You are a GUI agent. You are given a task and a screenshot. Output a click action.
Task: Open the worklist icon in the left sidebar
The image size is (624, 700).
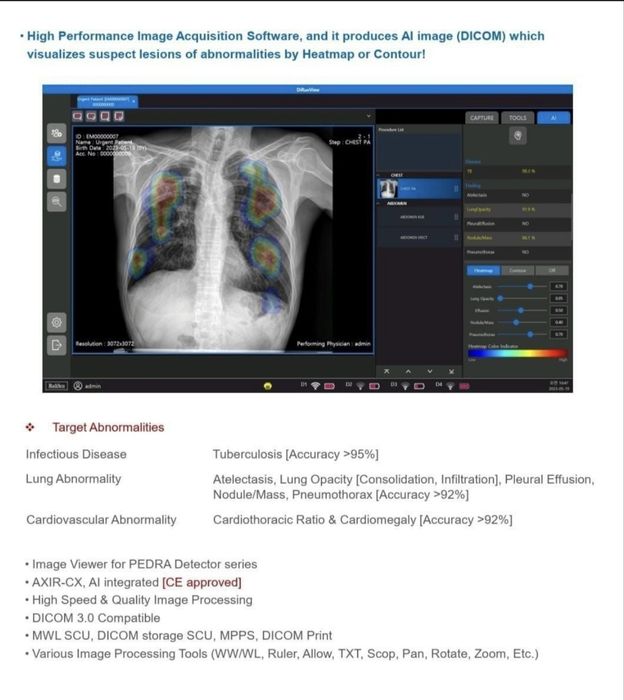click(57, 133)
